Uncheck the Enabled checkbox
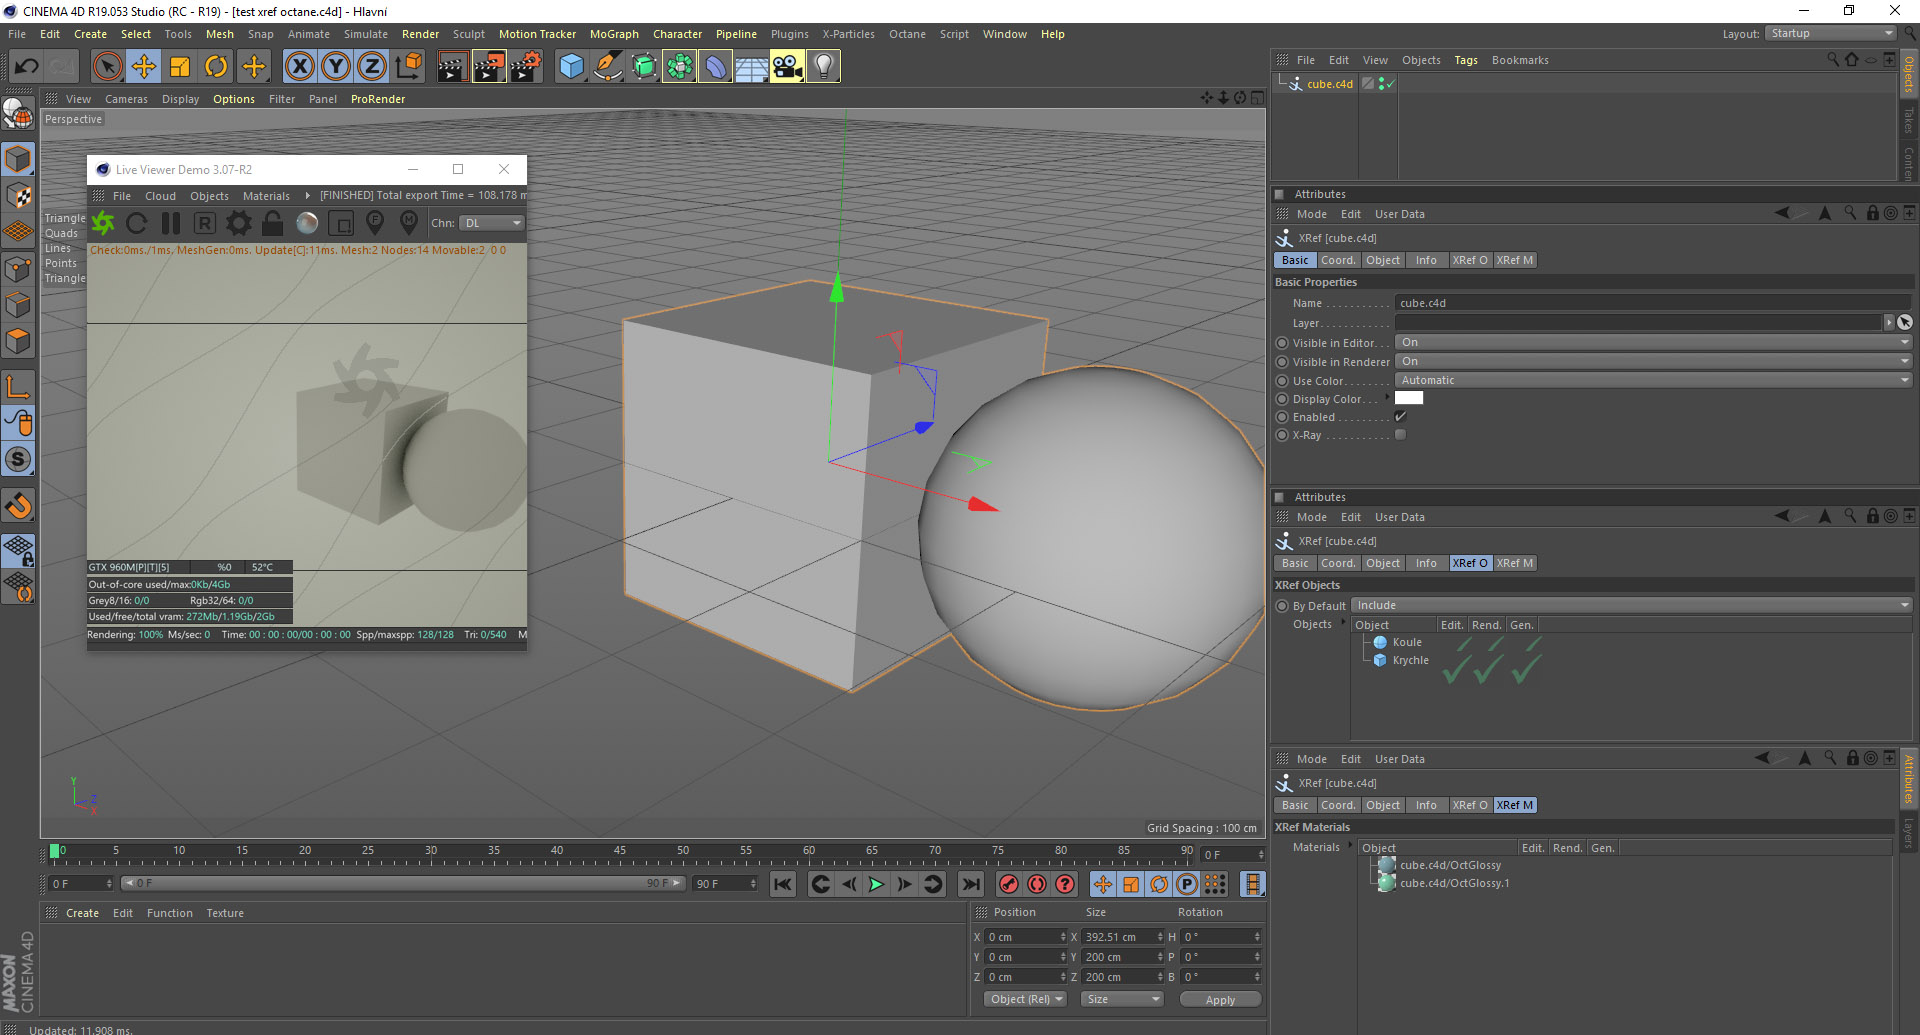This screenshot has height=1035, width=1920. pos(1401,417)
